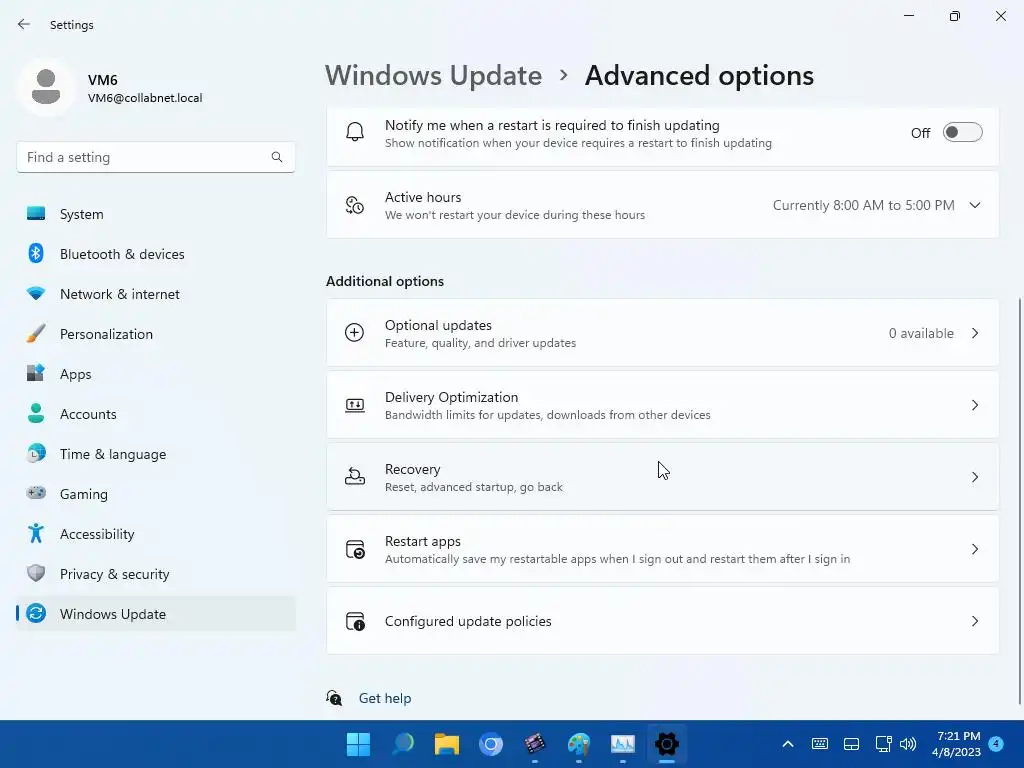Expand the Active hours dropdown chevron
Screen dimensions: 1024x768
pos(974,205)
